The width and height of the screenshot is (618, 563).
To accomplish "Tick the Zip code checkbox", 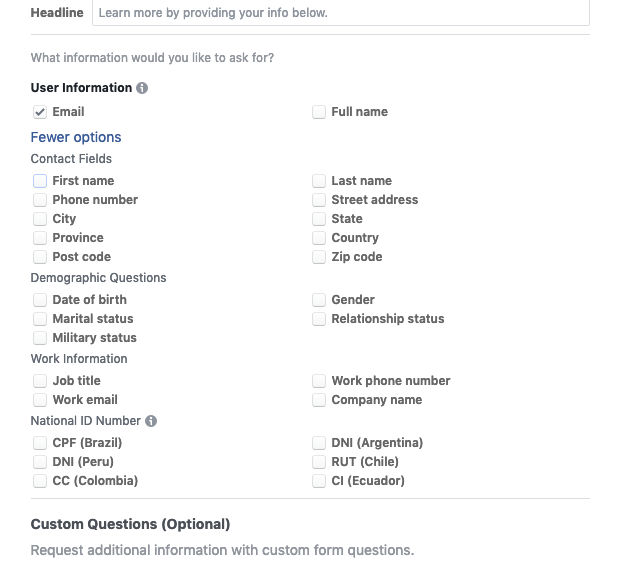I will [319, 257].
